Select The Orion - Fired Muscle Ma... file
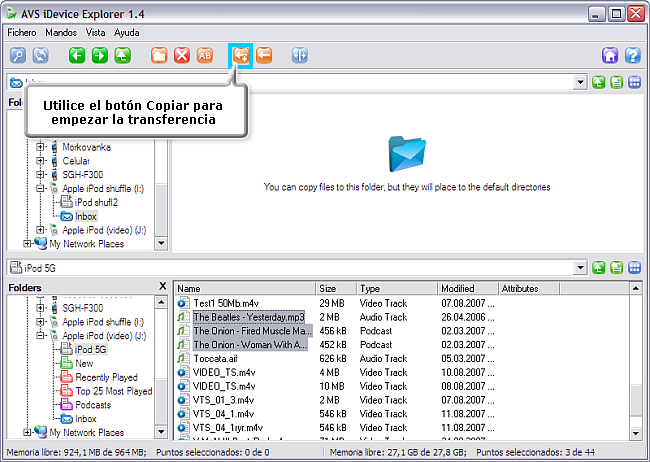Screen dimensions: 650x462 pyautogui.click(x=252, y=331)
